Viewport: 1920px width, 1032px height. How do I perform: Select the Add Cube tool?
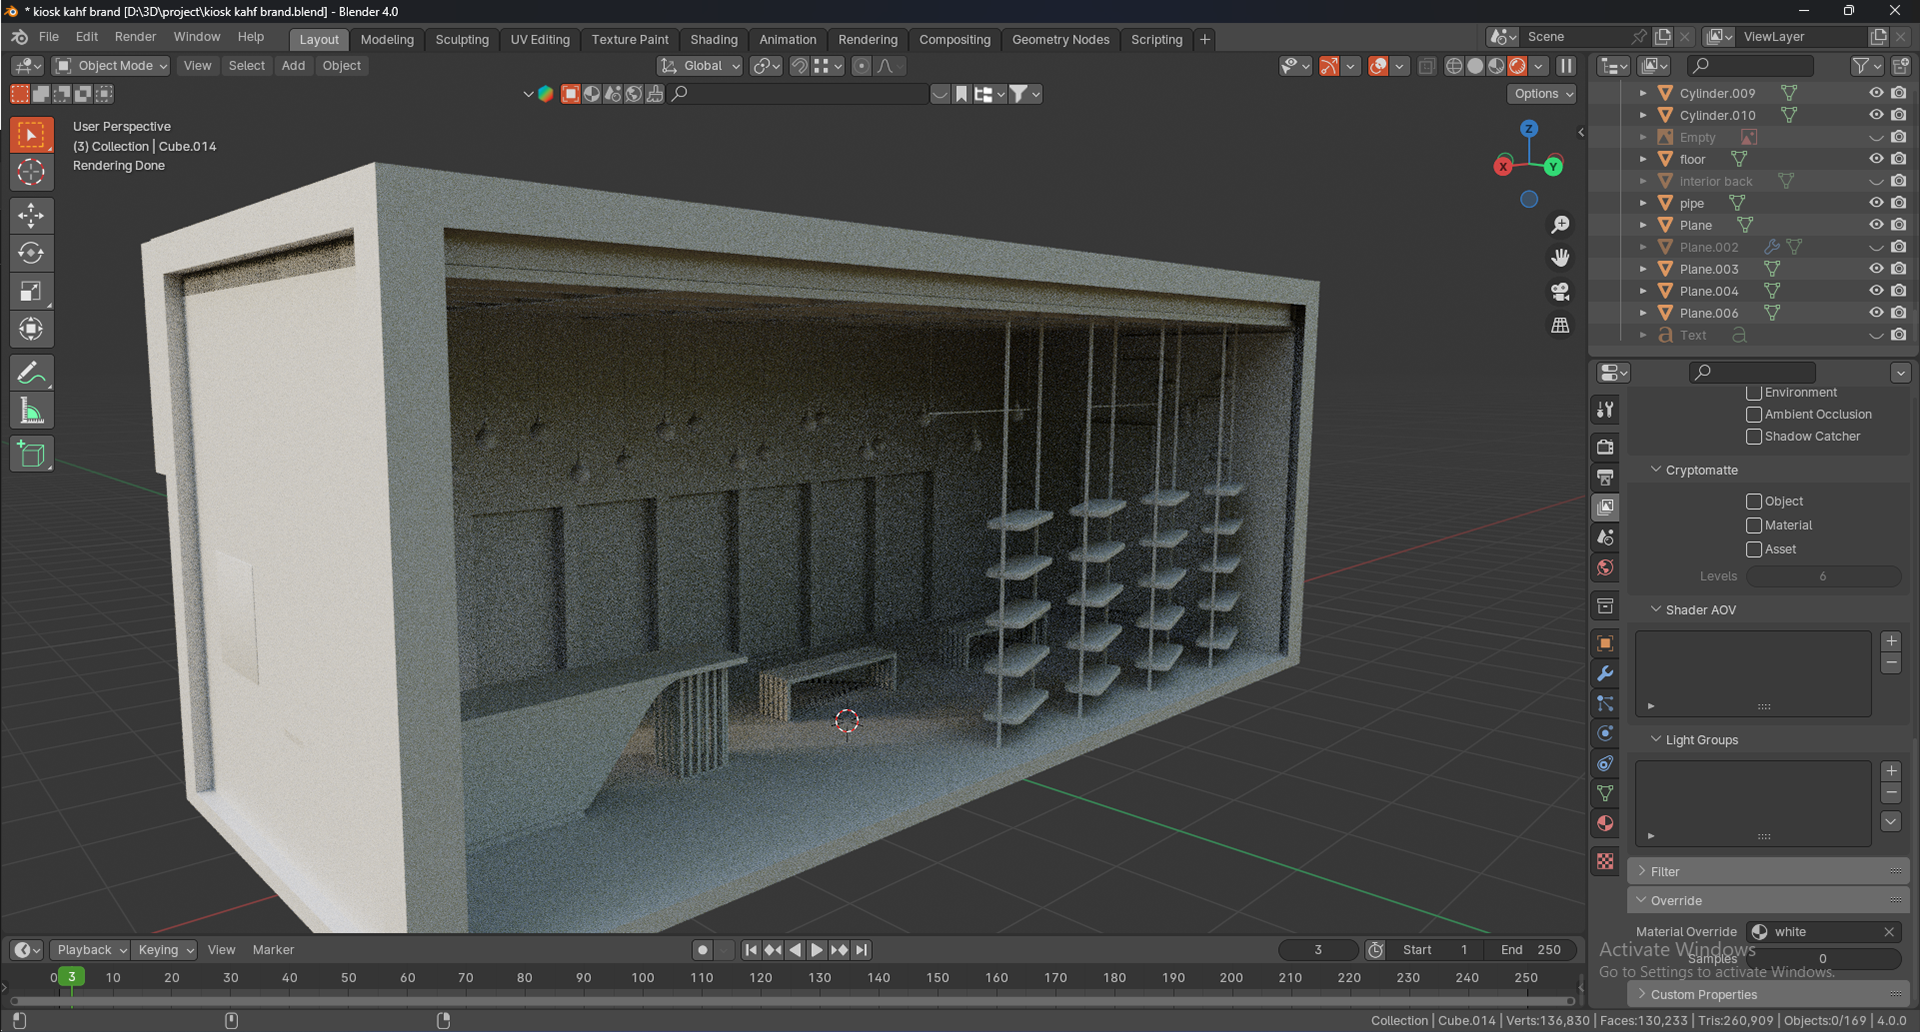(31, 454)
